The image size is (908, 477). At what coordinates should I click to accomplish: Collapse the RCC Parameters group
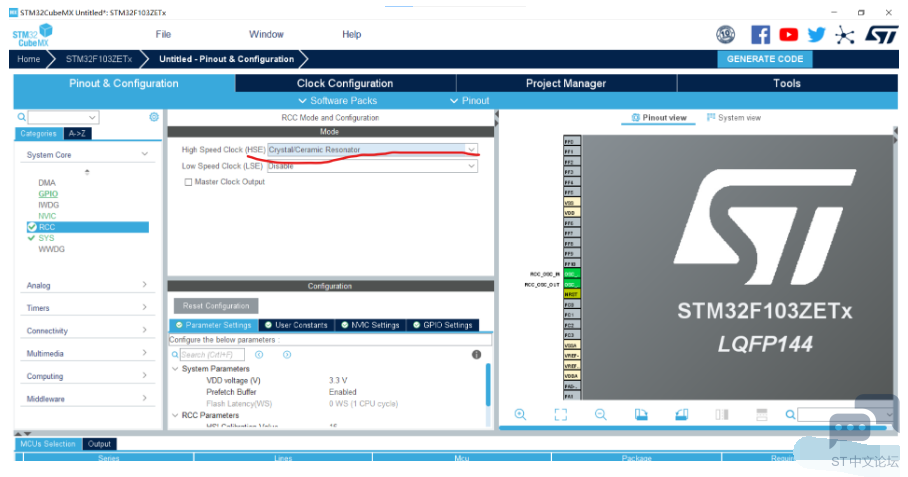pos(175,415)
